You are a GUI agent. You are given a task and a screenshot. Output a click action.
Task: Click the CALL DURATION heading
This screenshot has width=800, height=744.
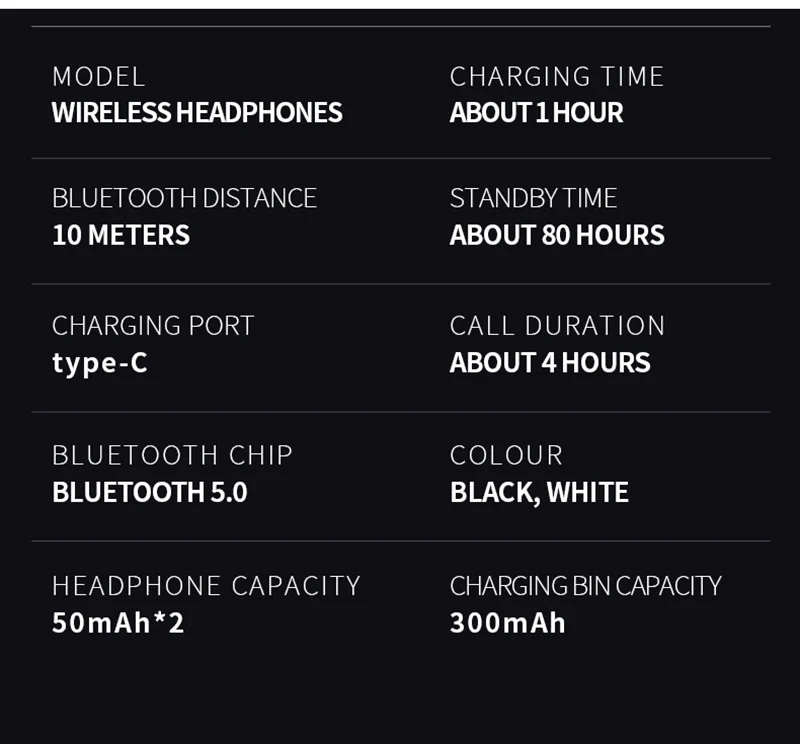point(557,326)
